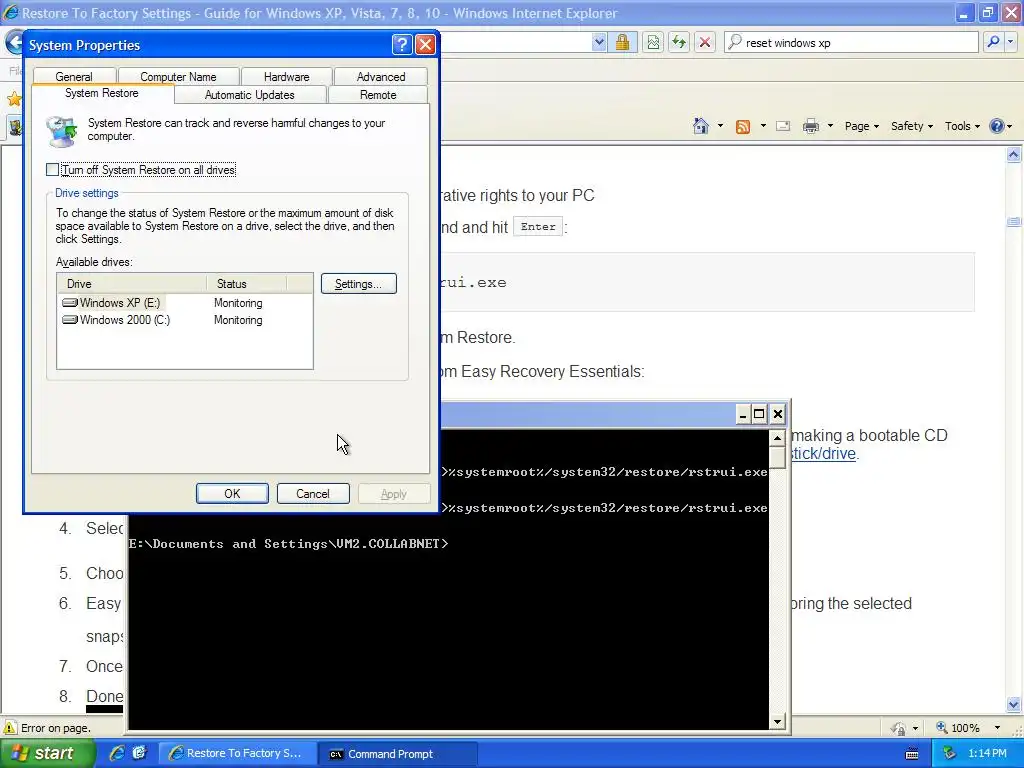Open the Tools menu dropdown

(962, 126)
